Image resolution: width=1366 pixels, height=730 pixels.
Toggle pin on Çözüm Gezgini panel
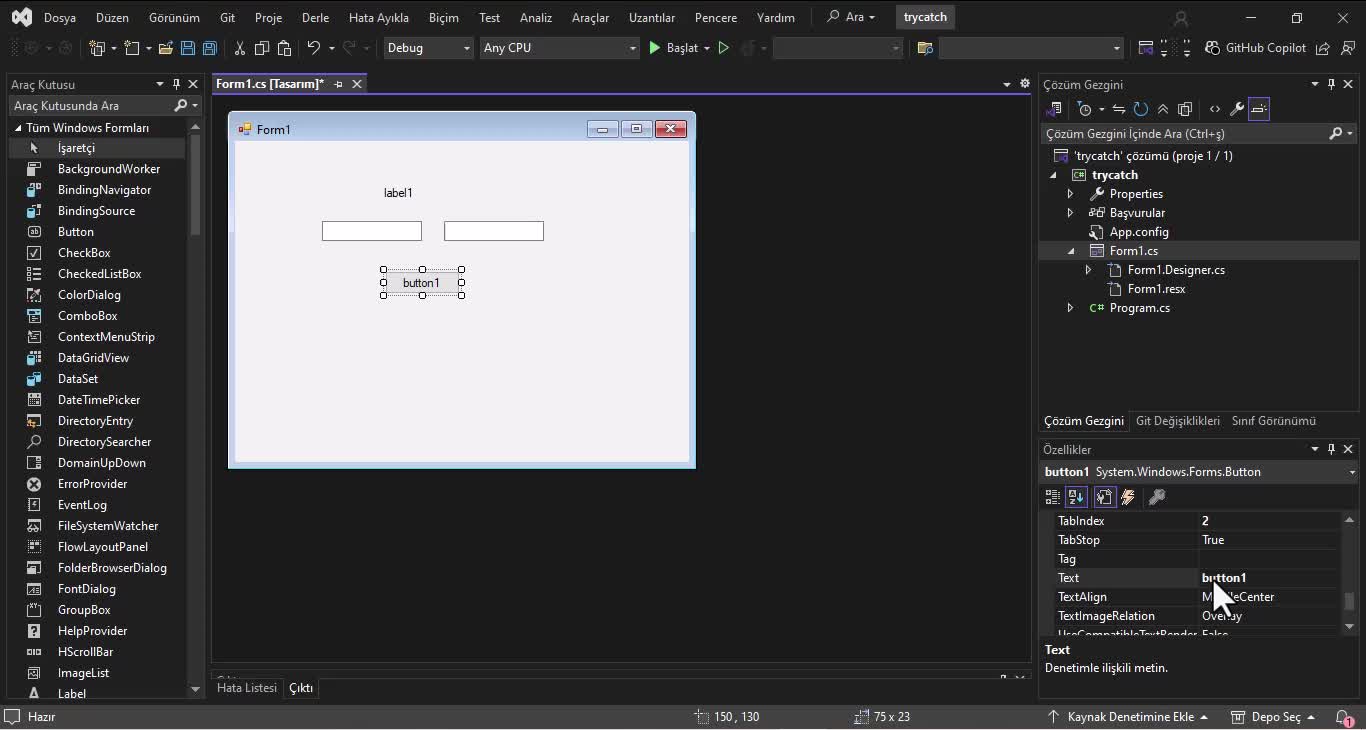(x=1331, y=84)
